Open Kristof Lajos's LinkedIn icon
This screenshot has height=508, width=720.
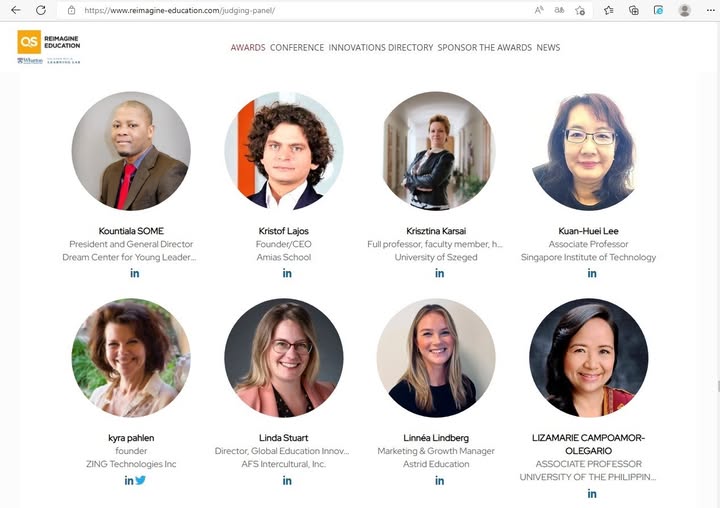tap(287, 273)
